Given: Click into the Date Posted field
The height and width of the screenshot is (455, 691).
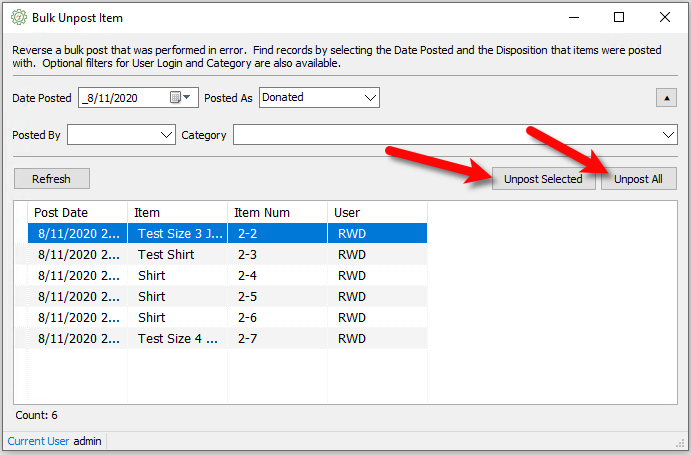Looking at the screenshot, I should pyautogui.click(x=125, y=97).
